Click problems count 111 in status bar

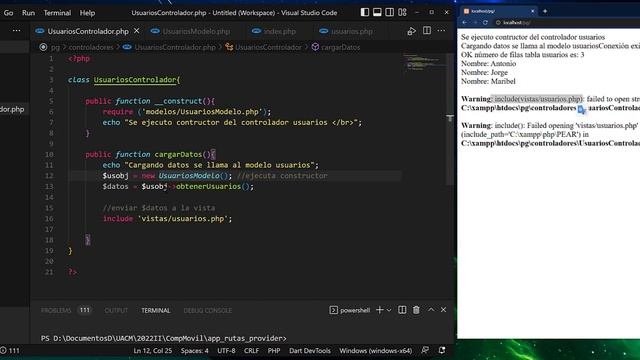(x=10, y=351)
